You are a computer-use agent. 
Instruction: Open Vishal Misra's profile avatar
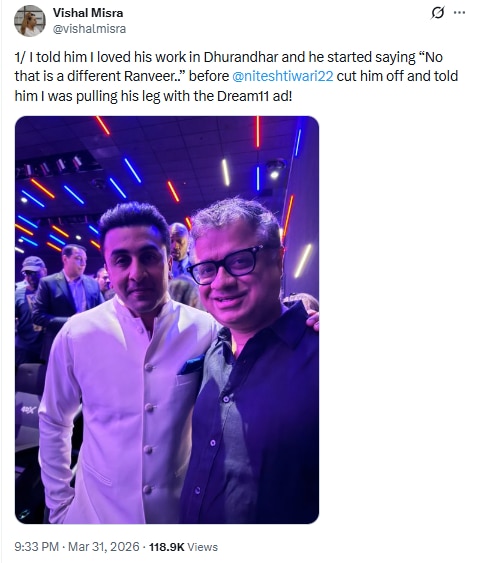pos(30,21)
